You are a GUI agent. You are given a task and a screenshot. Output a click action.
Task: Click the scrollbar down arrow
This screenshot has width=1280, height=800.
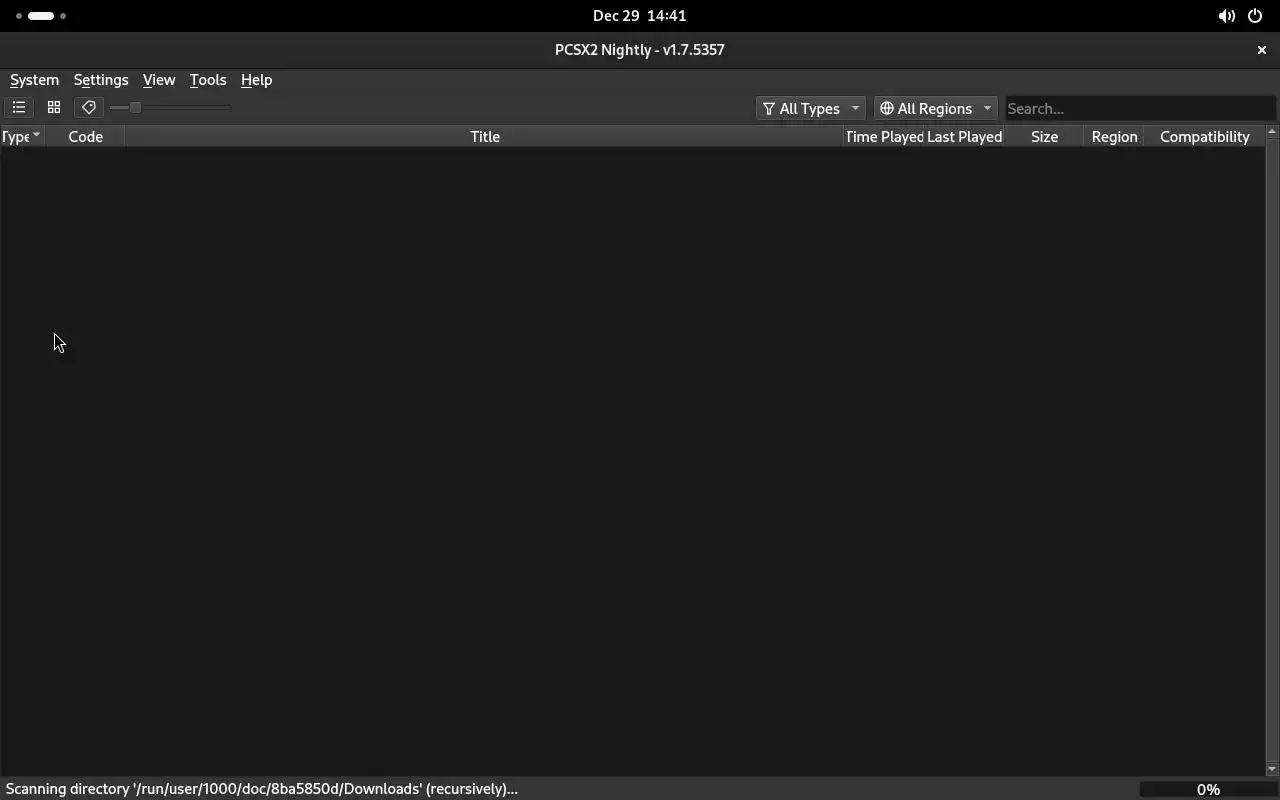(x=1272, y=769)
